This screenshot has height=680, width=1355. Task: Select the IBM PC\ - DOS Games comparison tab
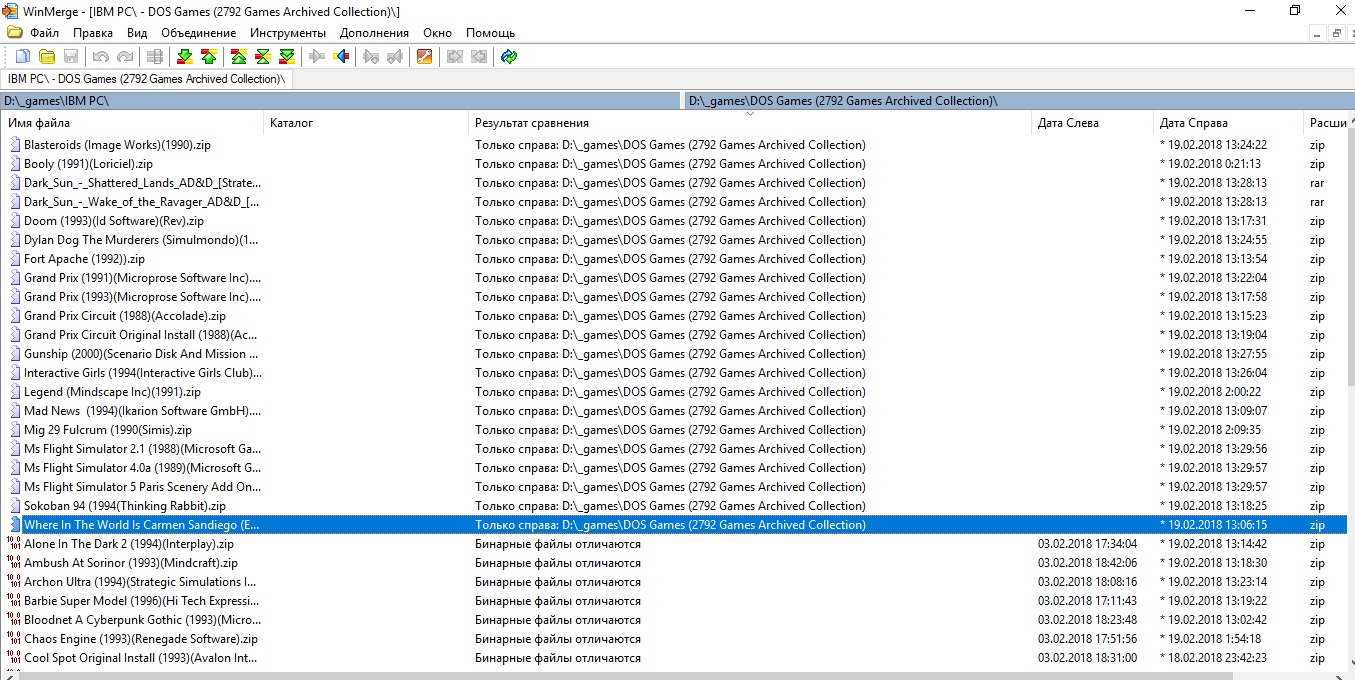147,79
